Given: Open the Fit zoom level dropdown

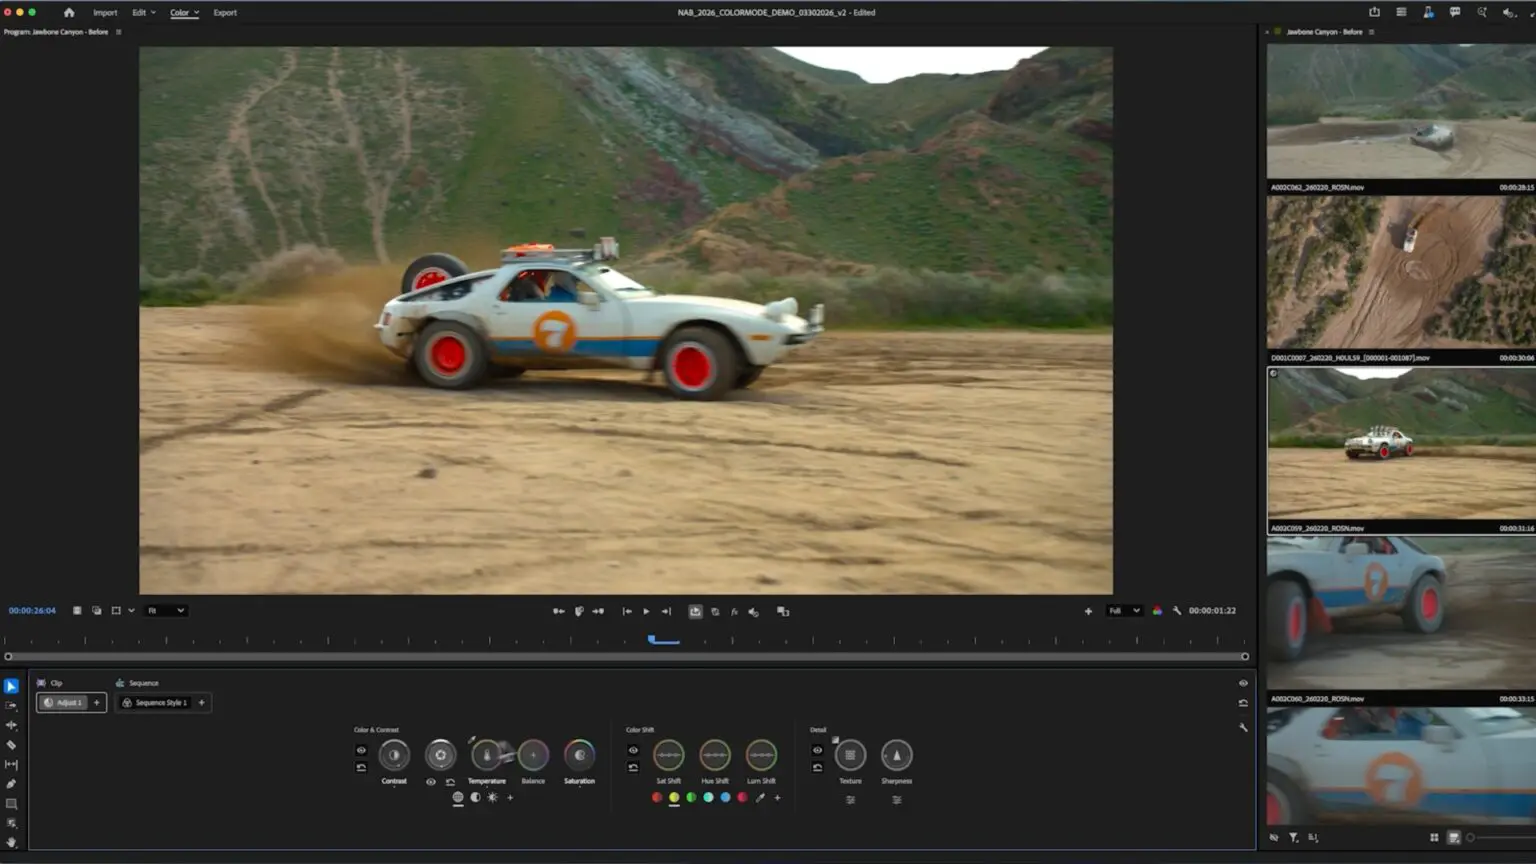Looking at the screenshot, I should click(x=166, y=611).
